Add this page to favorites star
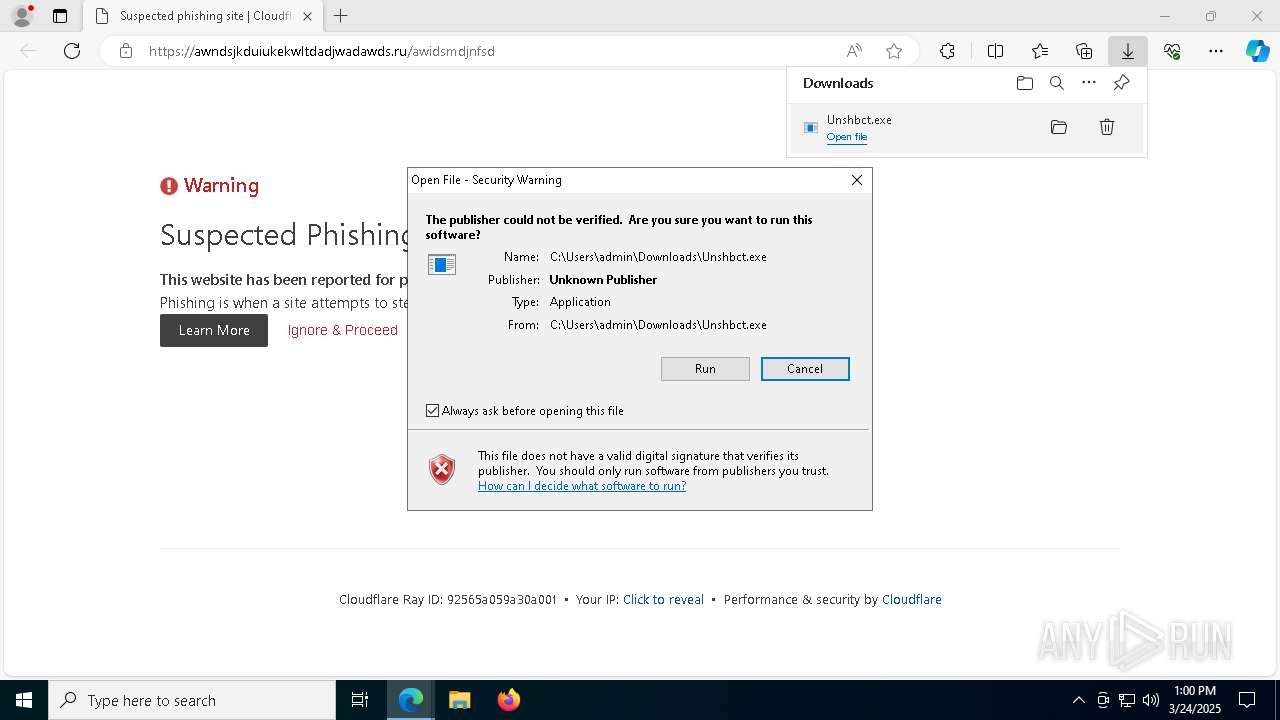 coord(894,51)
